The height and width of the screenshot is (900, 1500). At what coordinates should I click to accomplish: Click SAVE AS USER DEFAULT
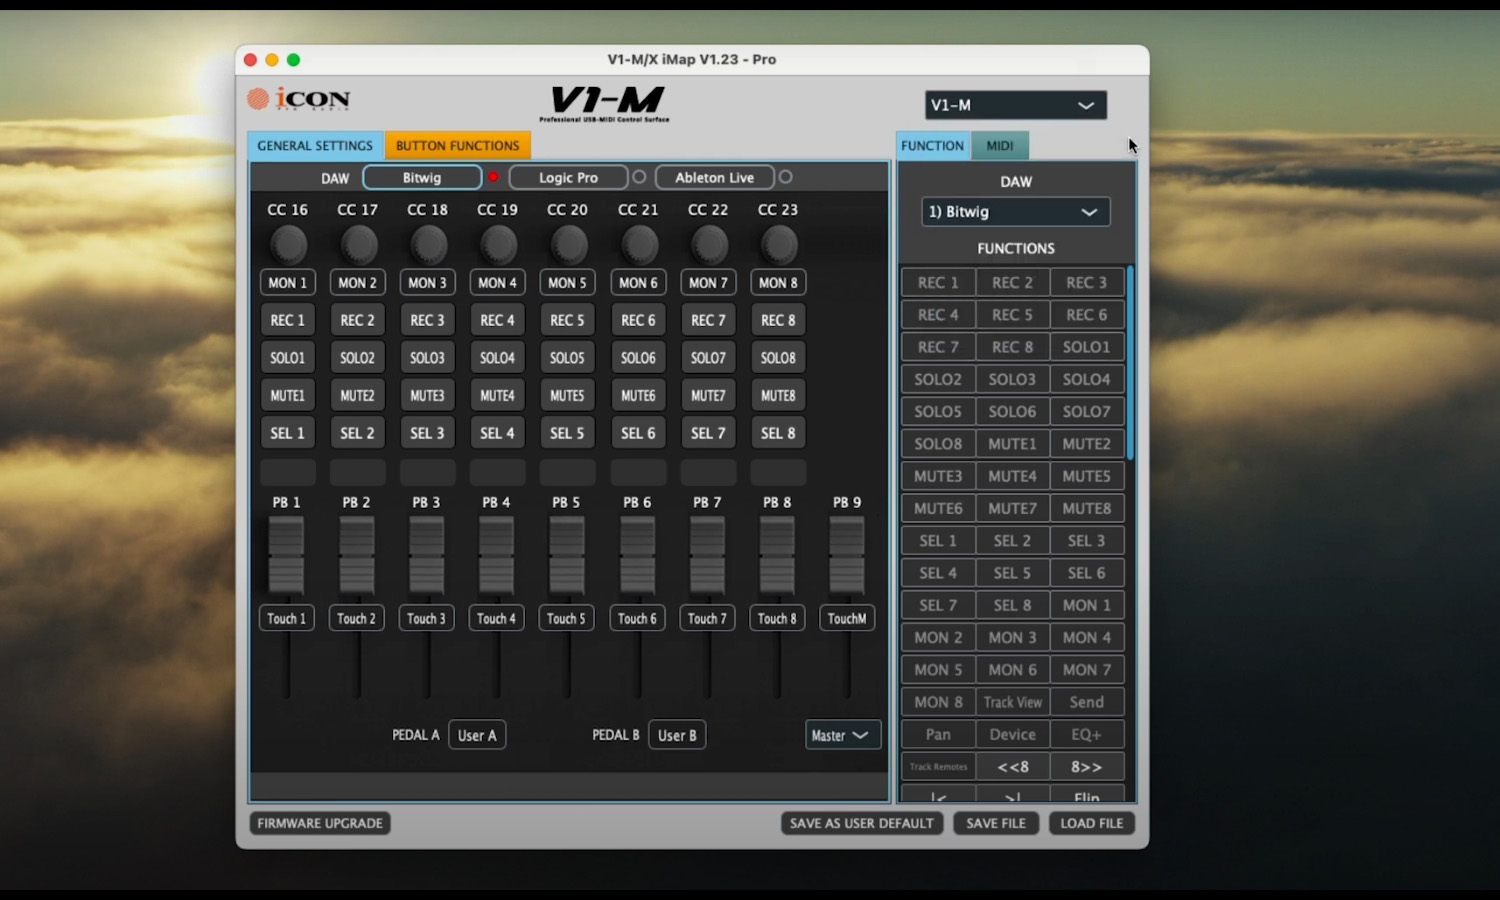pyautogui.click(x=861, y=823)
